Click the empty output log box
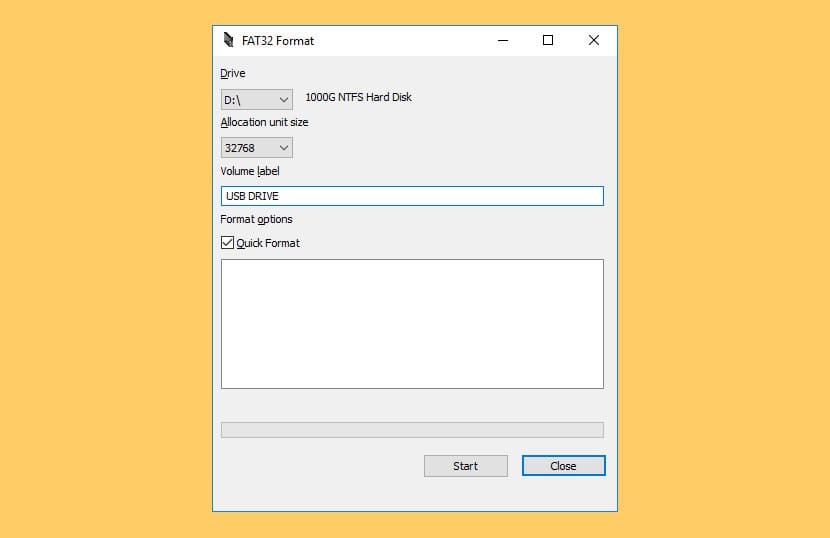The width and height of the screenshot is (830, 538). click(412, 324)
